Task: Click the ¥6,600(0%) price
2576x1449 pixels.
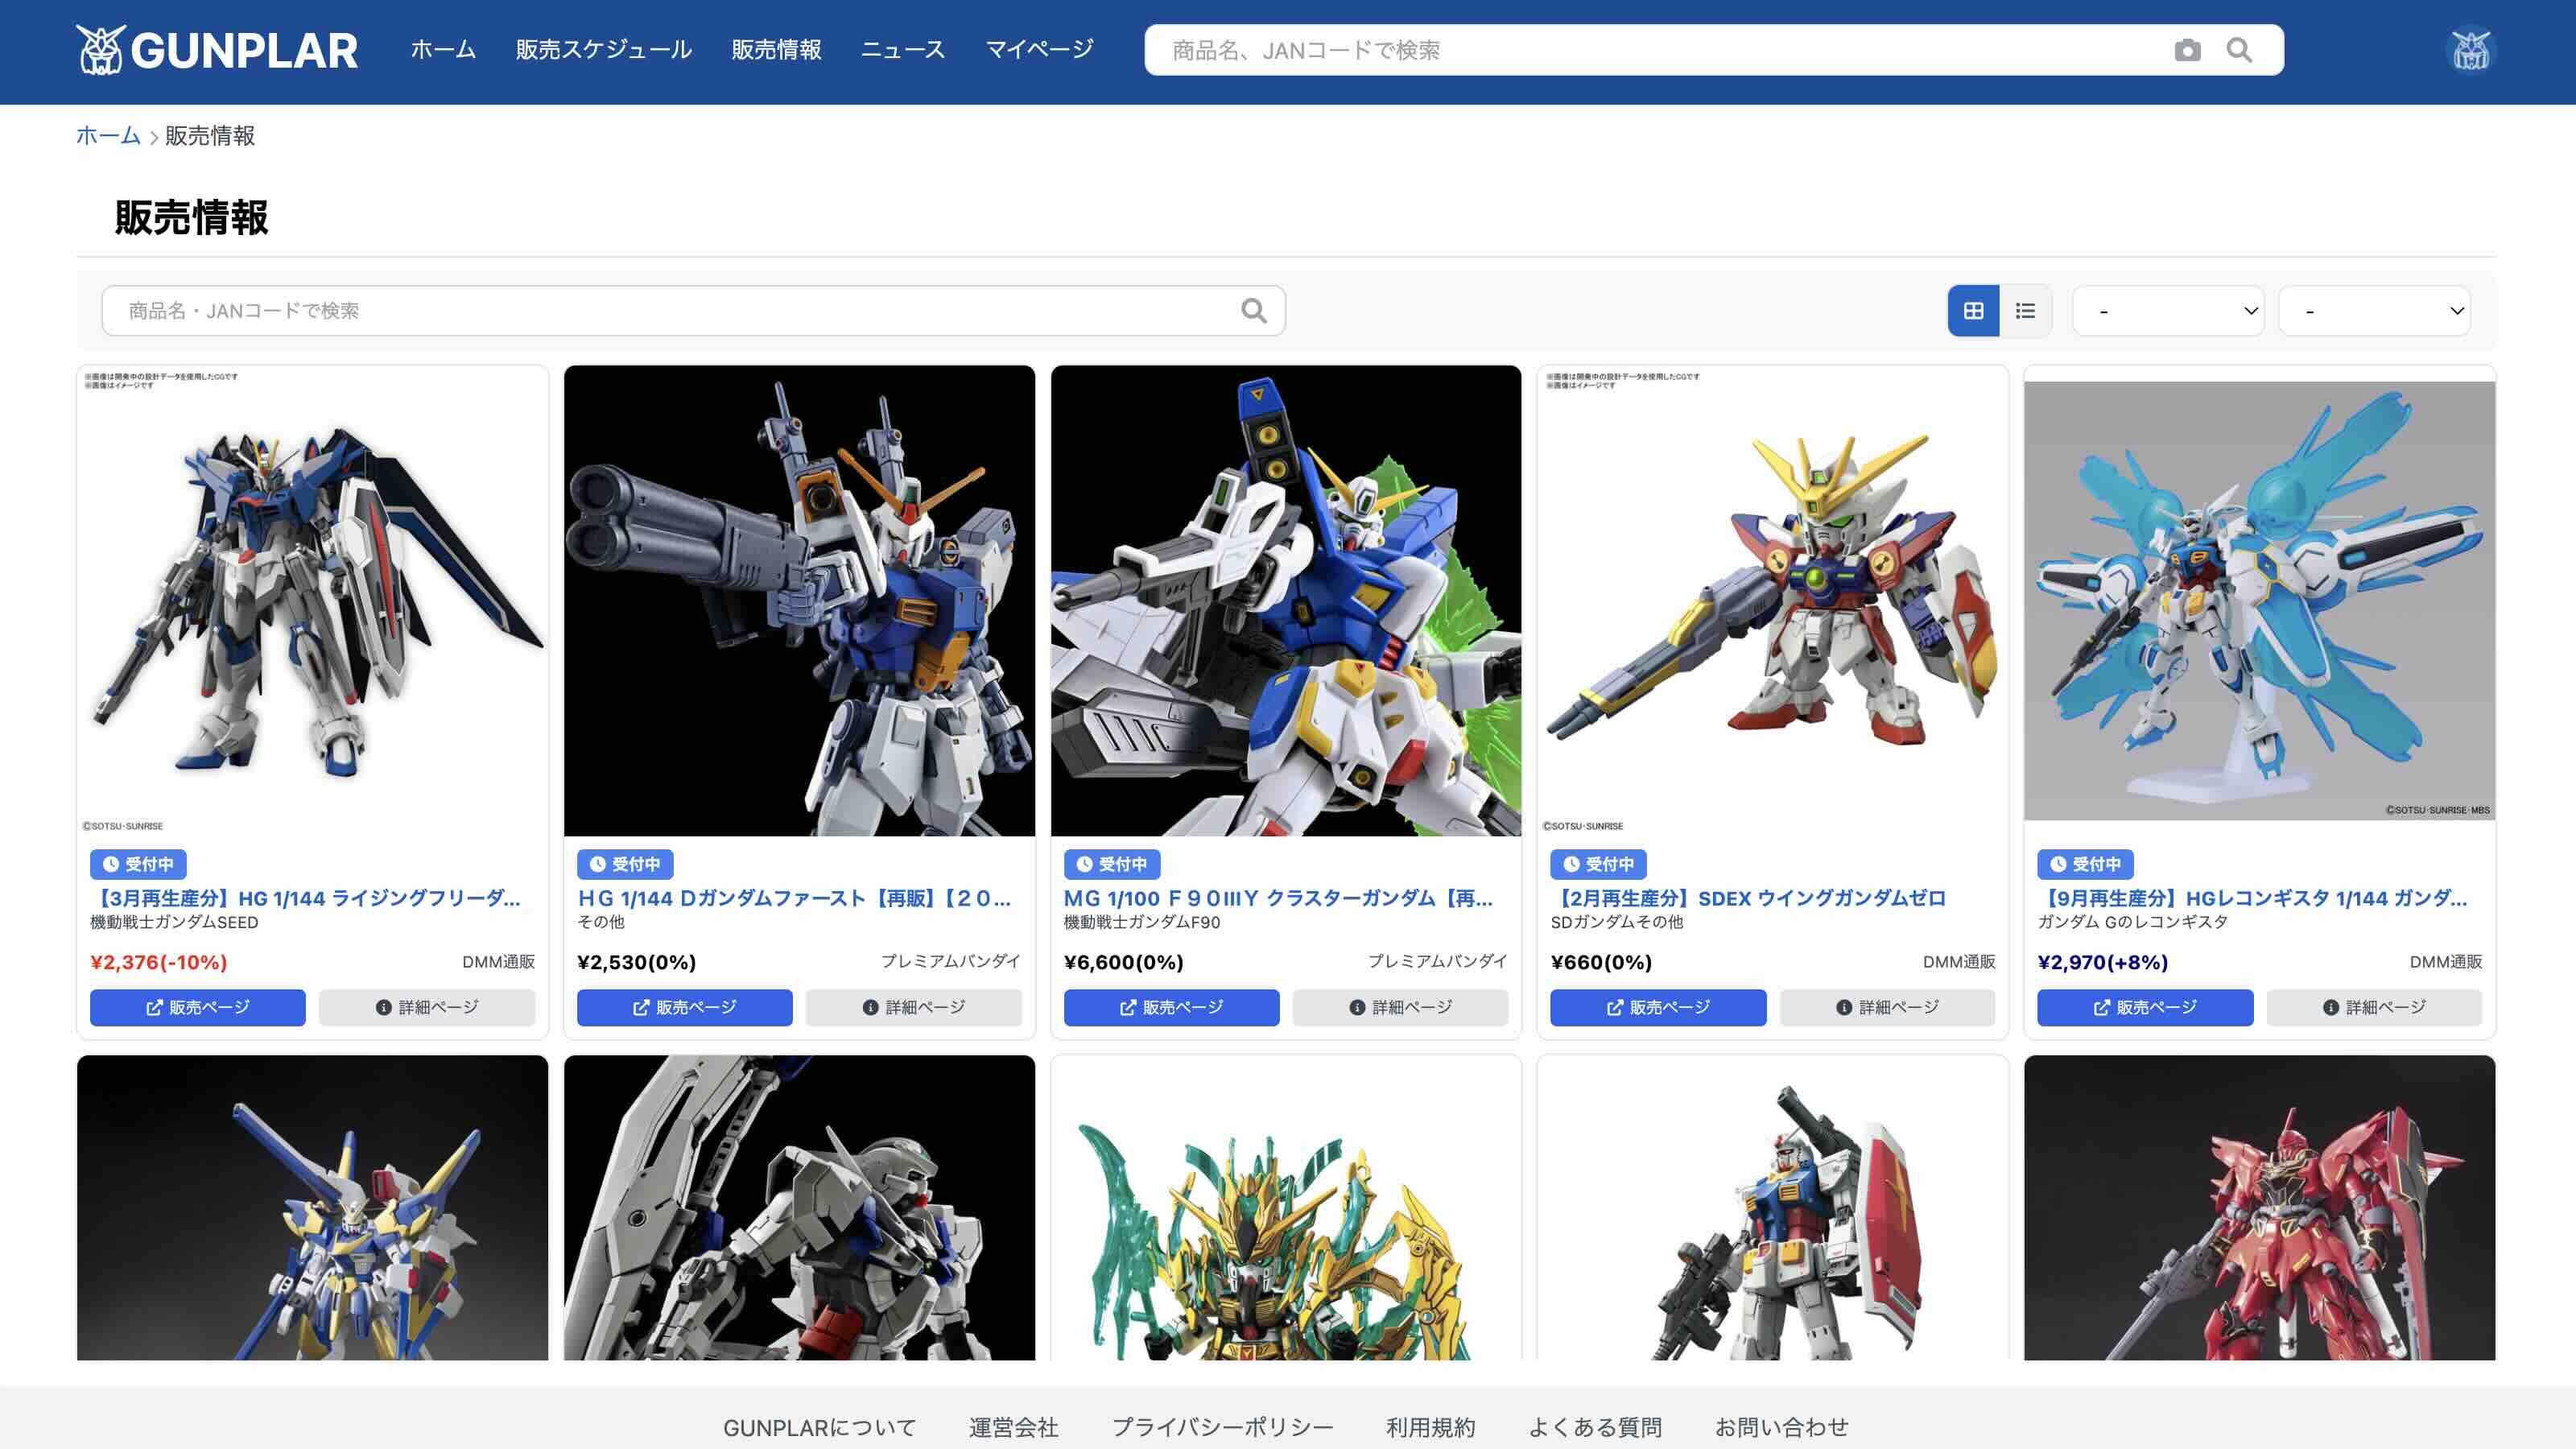Action: point(1124,962)
